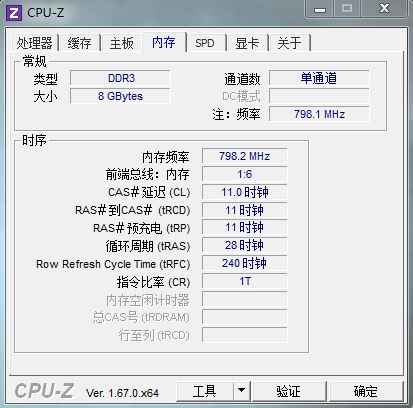Viewport: 413px width, 408px height.
Task: Click the CPU-Z title bar text
Action: (45, 13)
